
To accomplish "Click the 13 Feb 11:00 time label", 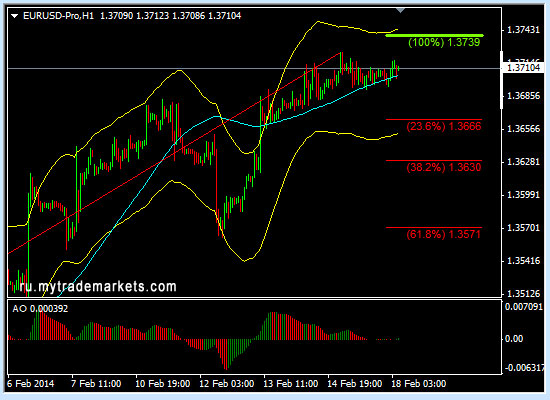I will coord(291,384).
